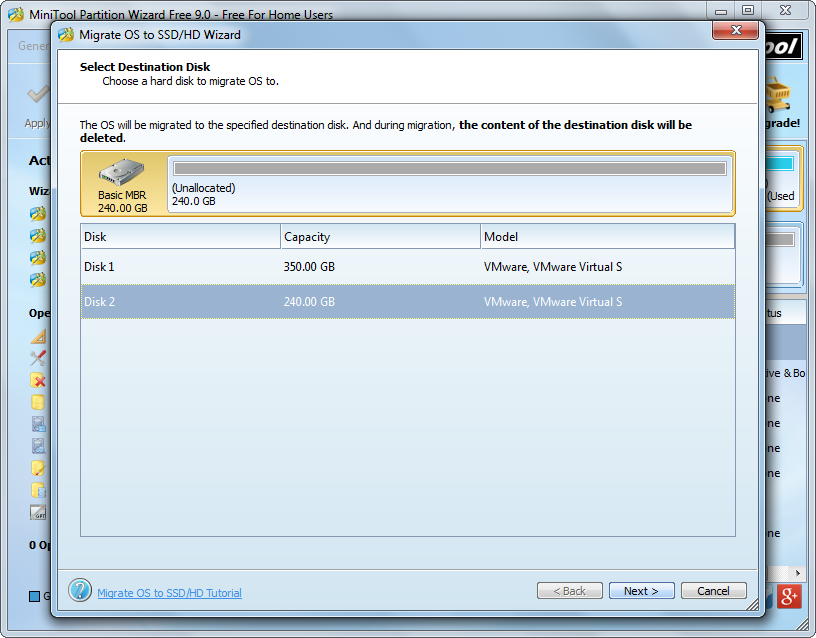Click the blue help question mark icon
This screenshot has width=816, height=638.
click(80, 590)
